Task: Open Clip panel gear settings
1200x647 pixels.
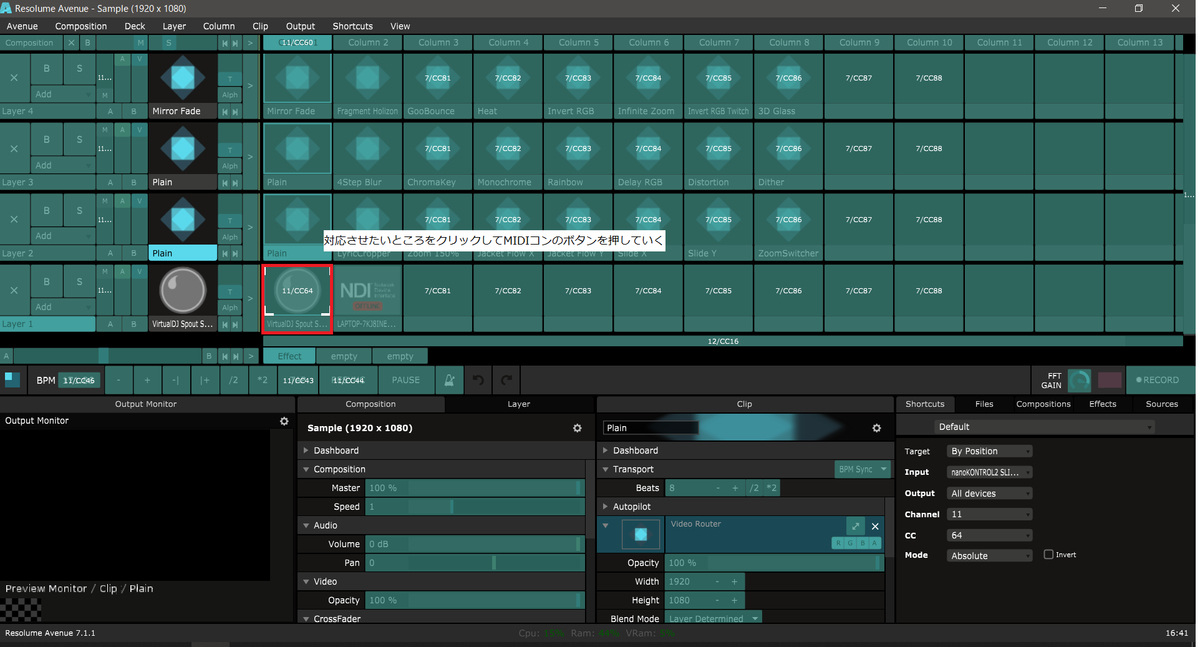Action: 877,428
